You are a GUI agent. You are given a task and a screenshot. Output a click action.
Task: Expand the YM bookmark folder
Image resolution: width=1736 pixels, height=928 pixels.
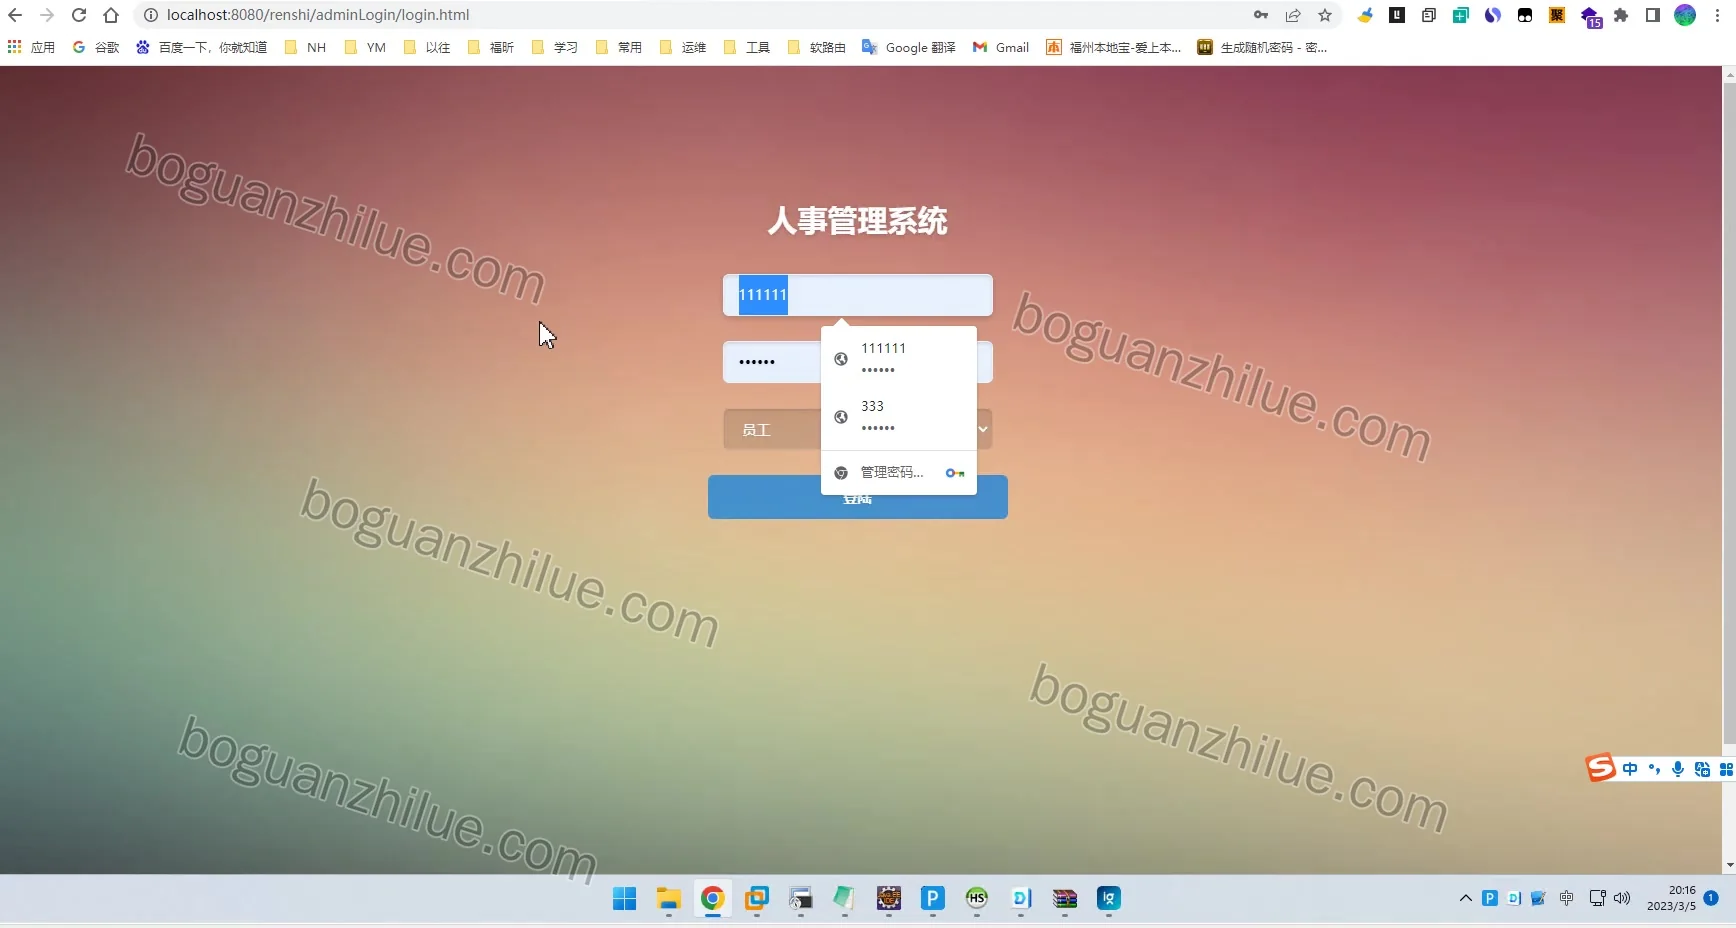click(x=365, y=47)
